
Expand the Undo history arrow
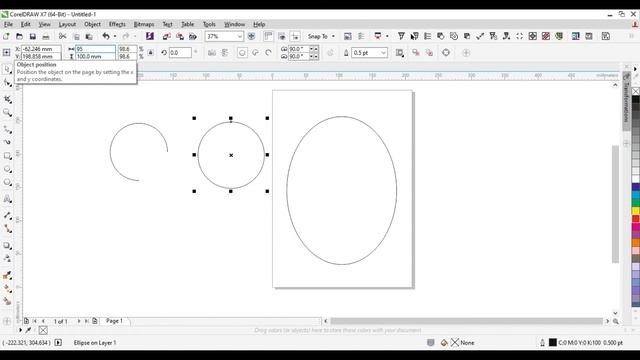tap(115, 36)
